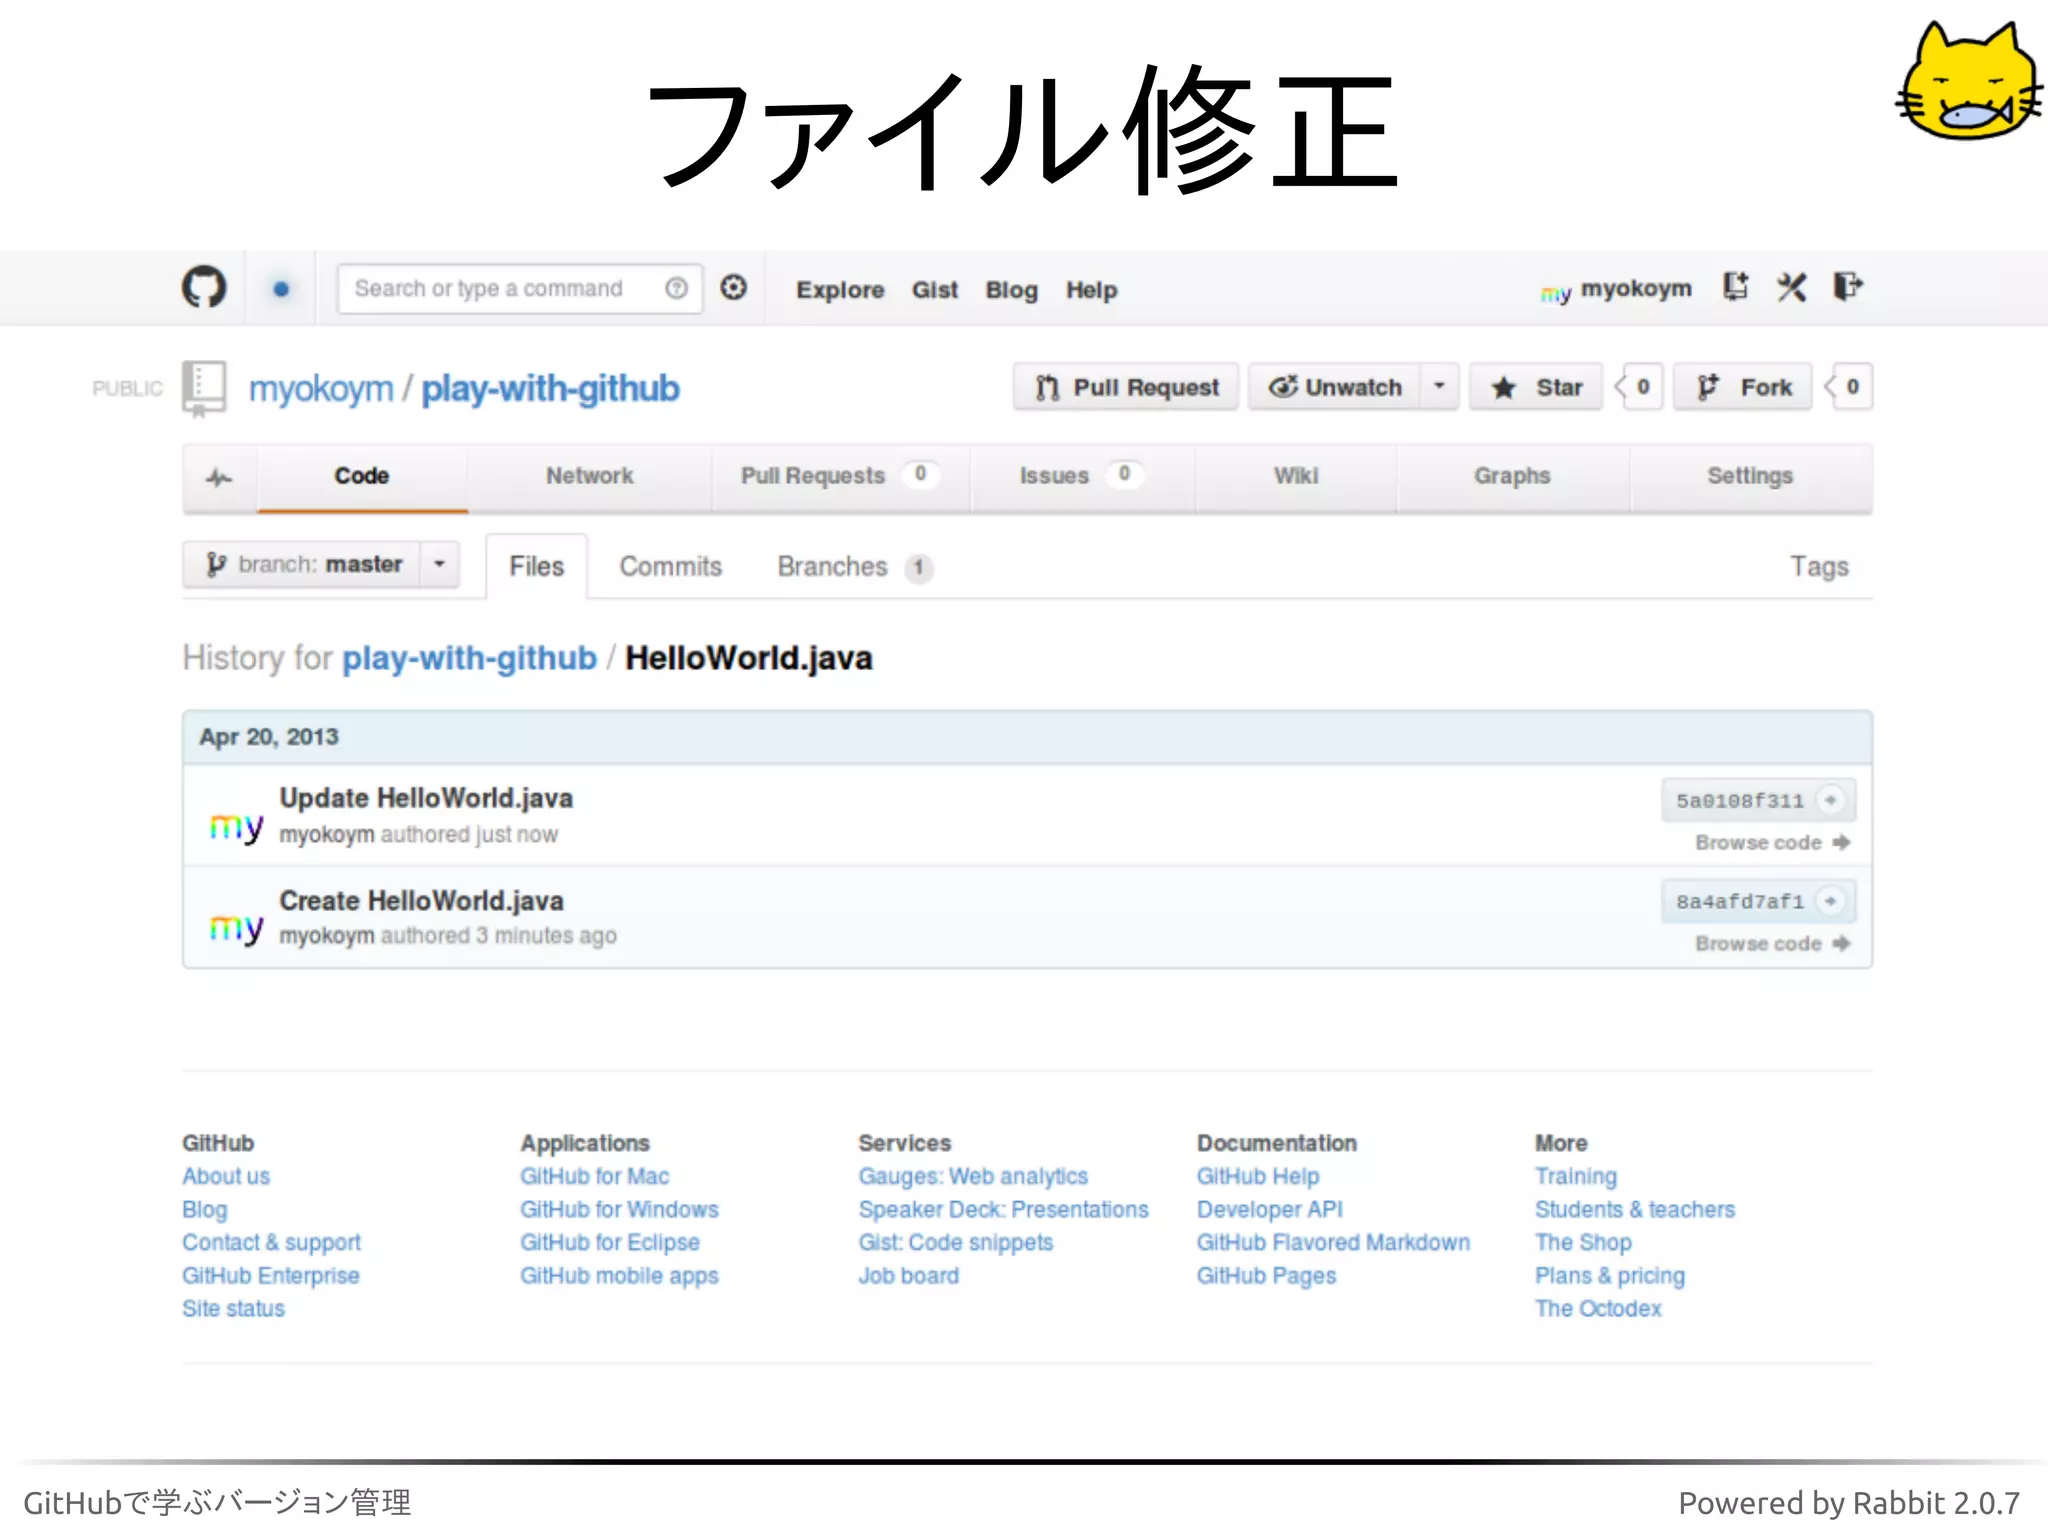Click the Pull Request button
2048x1536 pixels.
(1126, 387)
